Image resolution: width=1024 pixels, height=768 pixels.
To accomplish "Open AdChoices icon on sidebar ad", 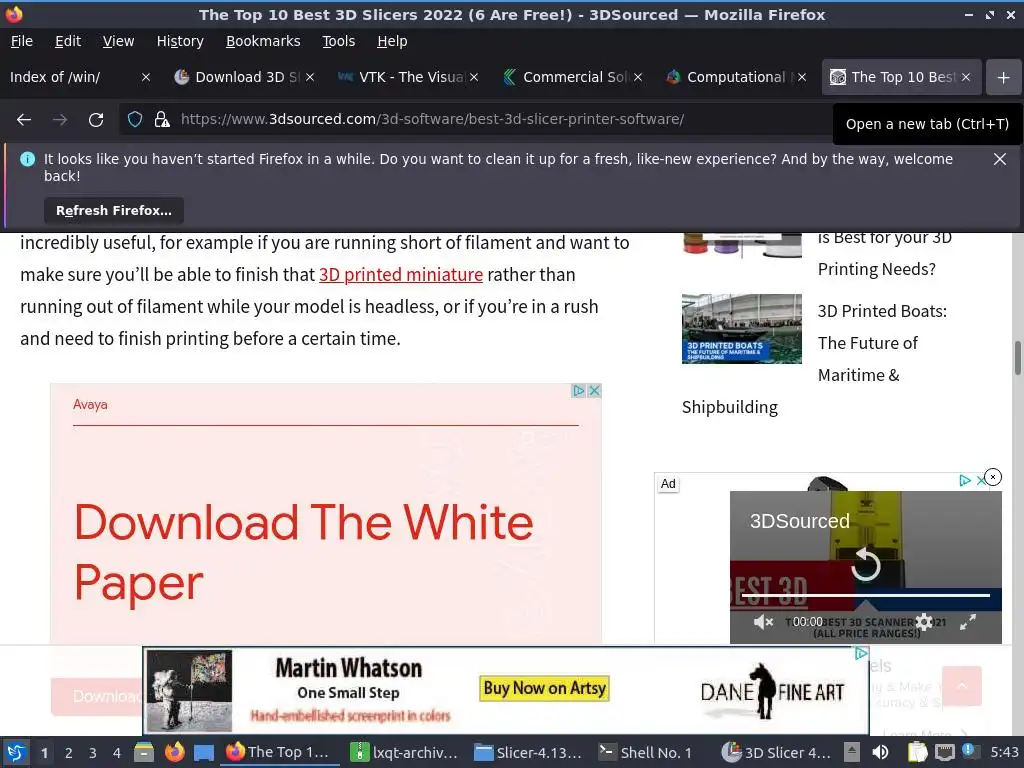I will [x=965, y=481].
